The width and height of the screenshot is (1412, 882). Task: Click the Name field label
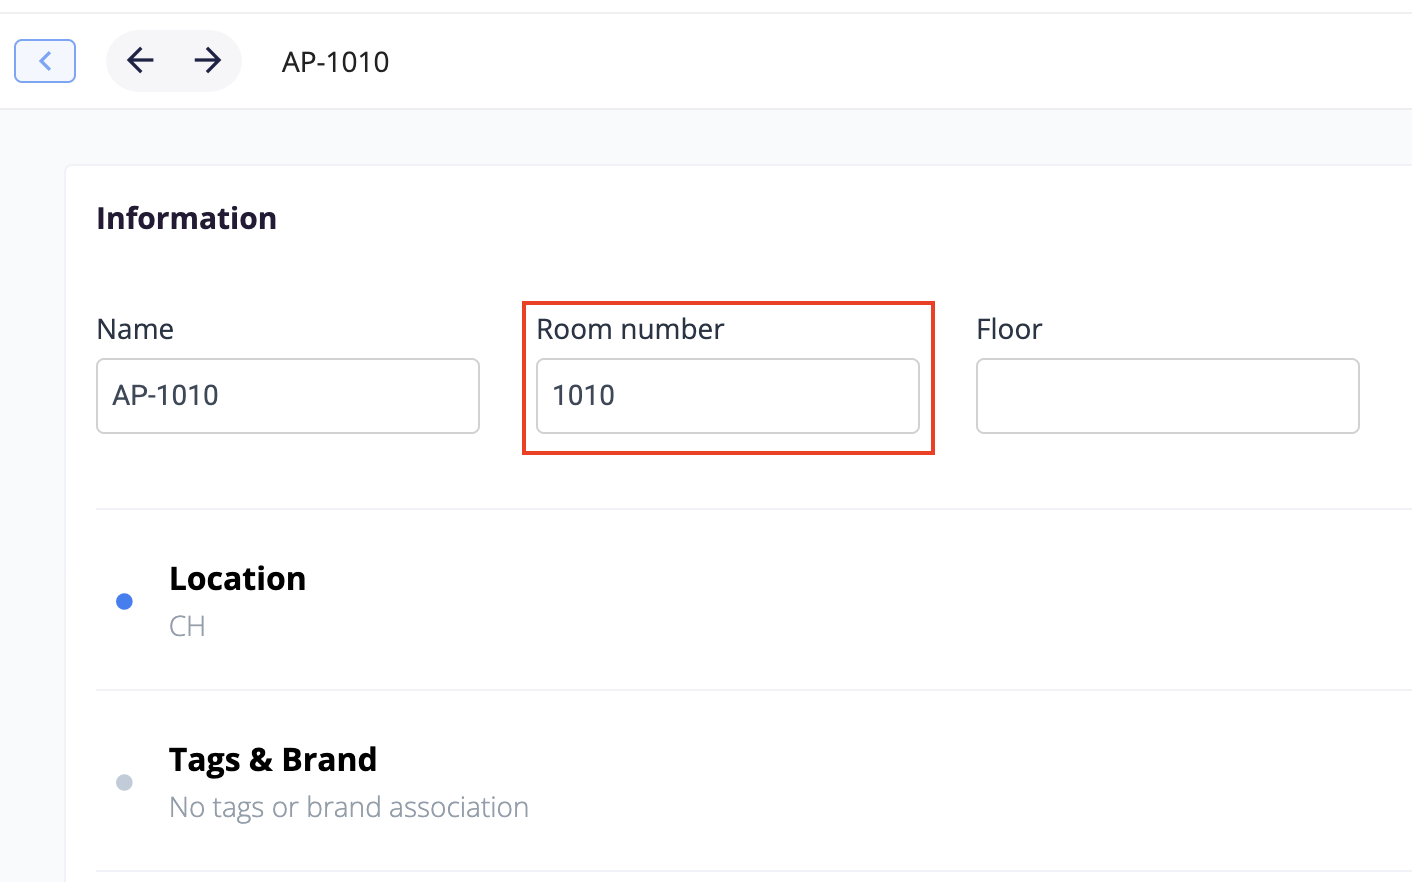point(135,329)
